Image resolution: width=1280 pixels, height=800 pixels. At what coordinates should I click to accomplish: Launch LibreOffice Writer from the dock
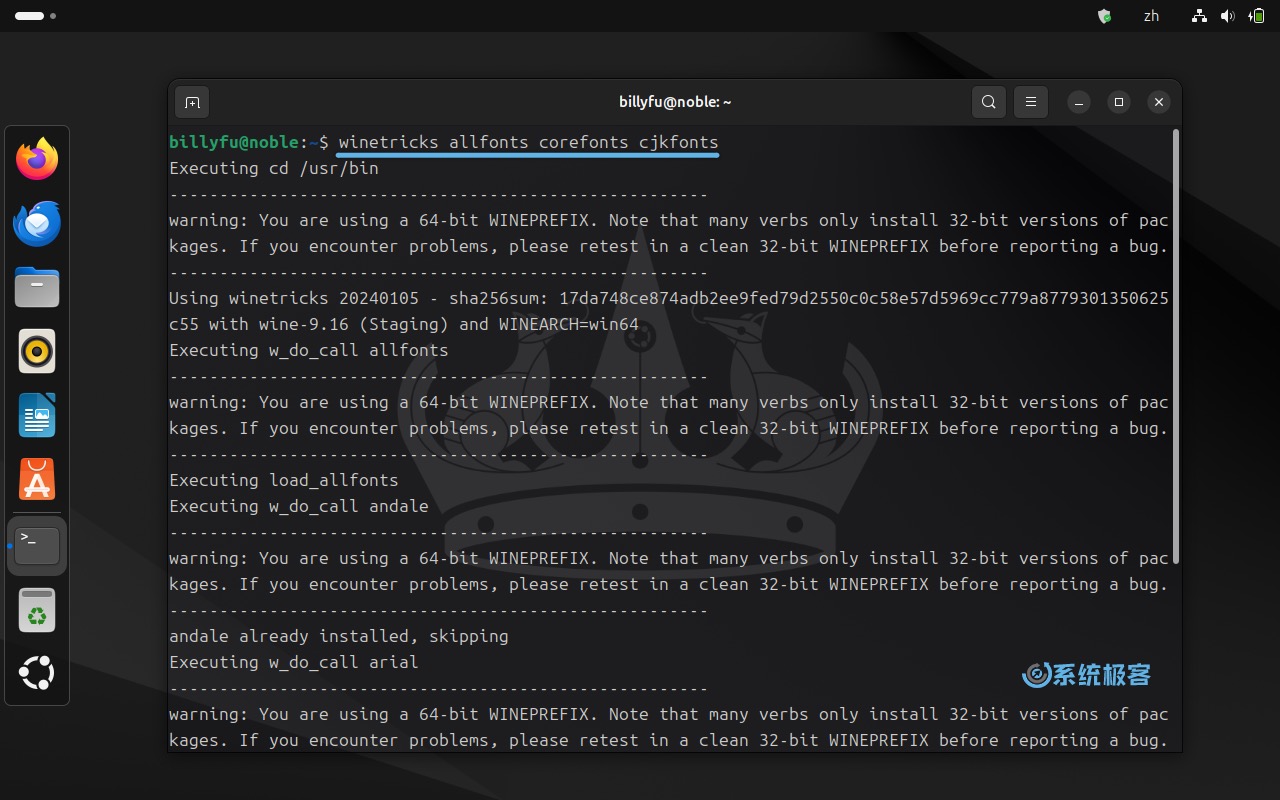point(37,415)
